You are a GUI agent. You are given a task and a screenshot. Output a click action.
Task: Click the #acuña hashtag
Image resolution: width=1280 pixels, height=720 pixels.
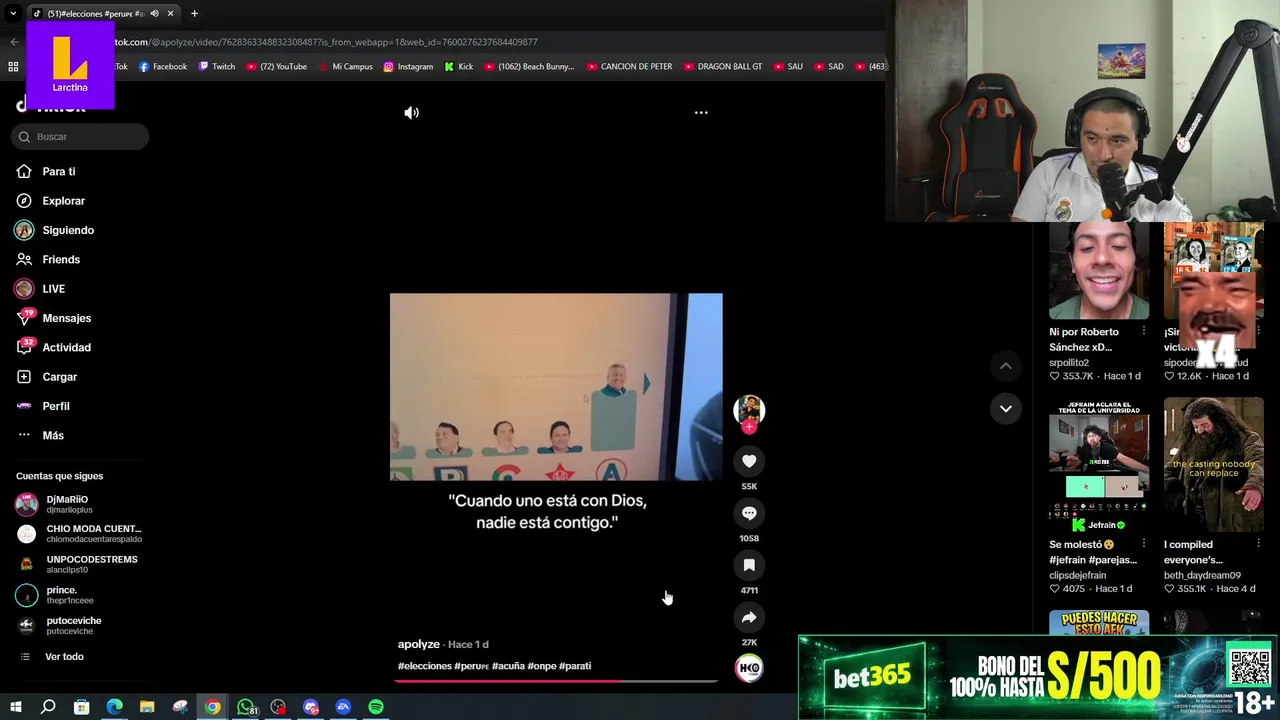pyautogui.click(x=508, y=666)
